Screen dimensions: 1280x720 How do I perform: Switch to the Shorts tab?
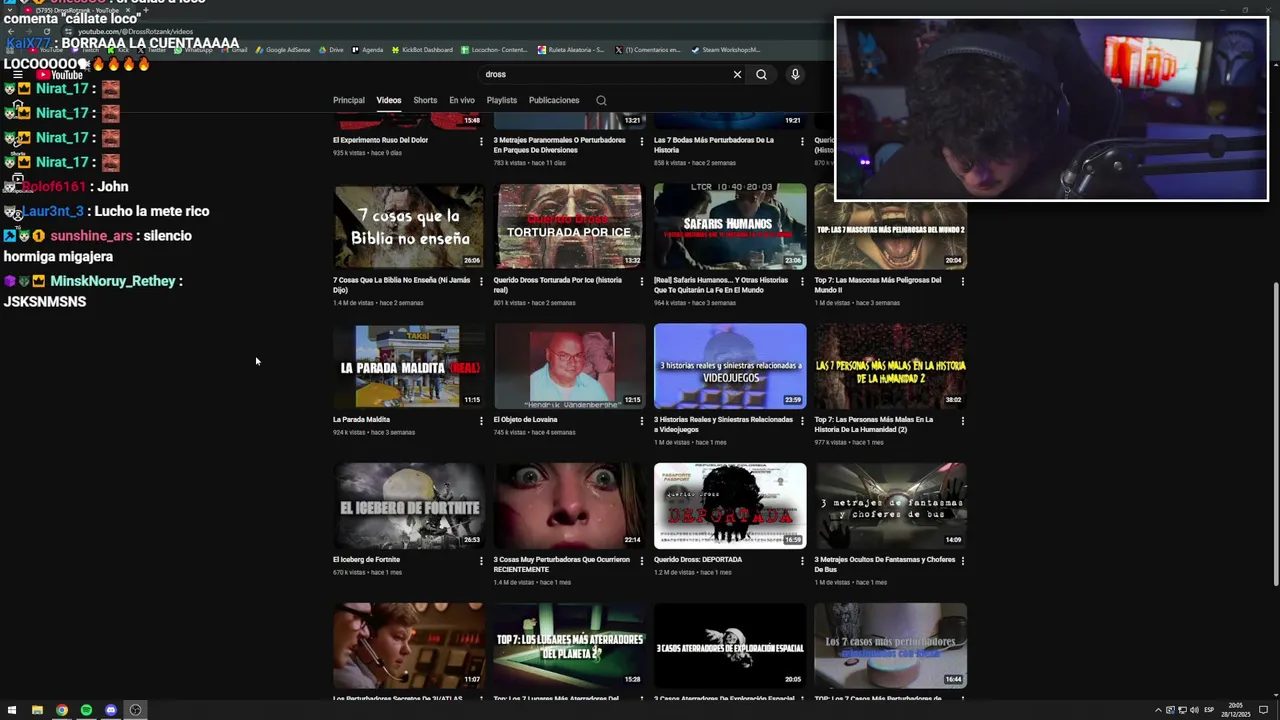point(425,100)
